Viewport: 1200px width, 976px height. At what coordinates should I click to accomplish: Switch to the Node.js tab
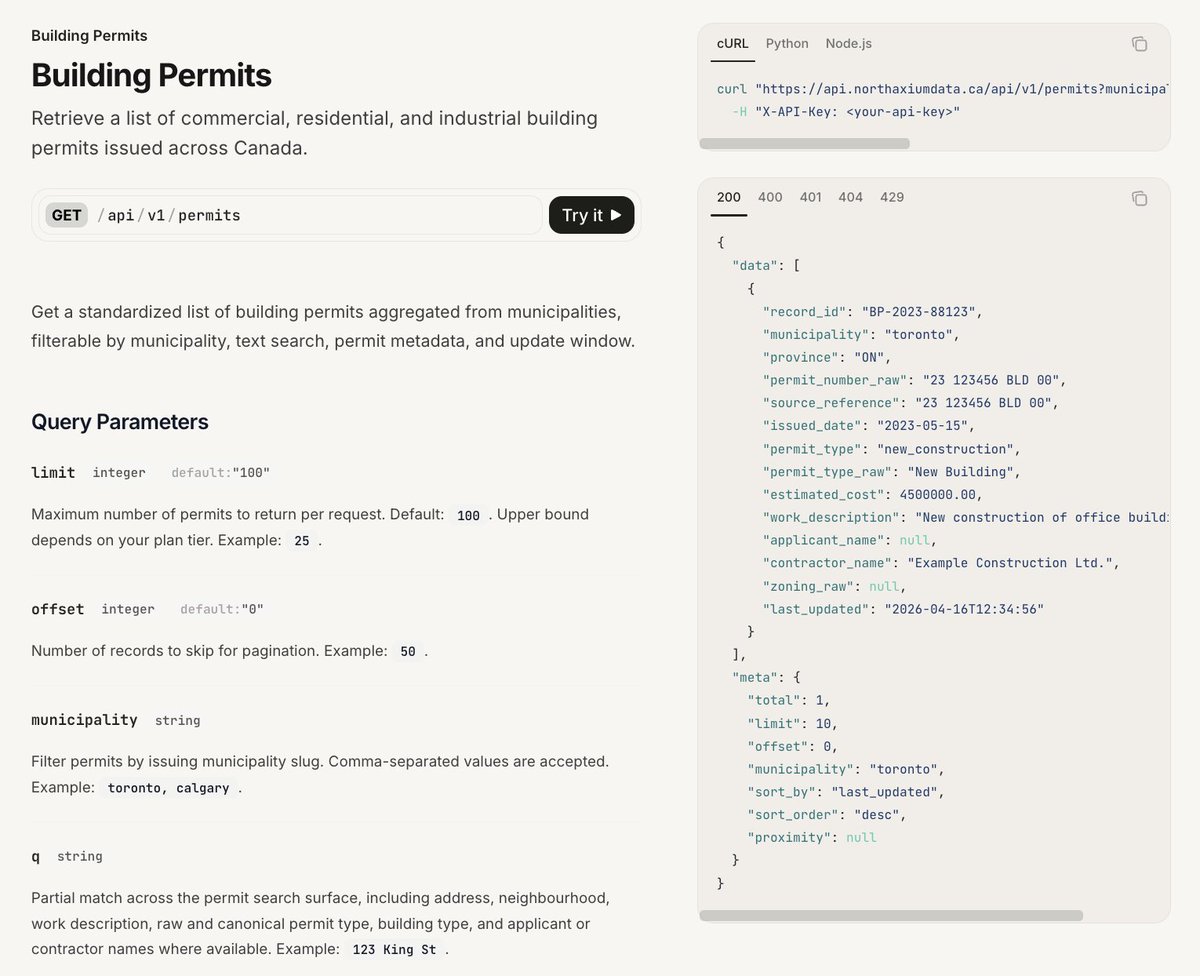pos(849,44)
